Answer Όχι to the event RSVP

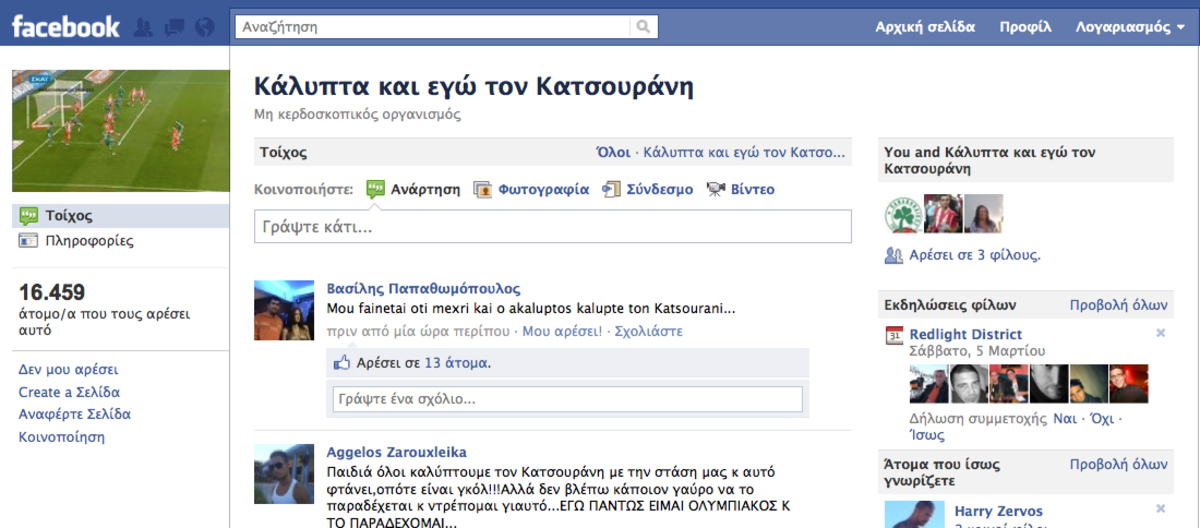tap(1102, 419)
